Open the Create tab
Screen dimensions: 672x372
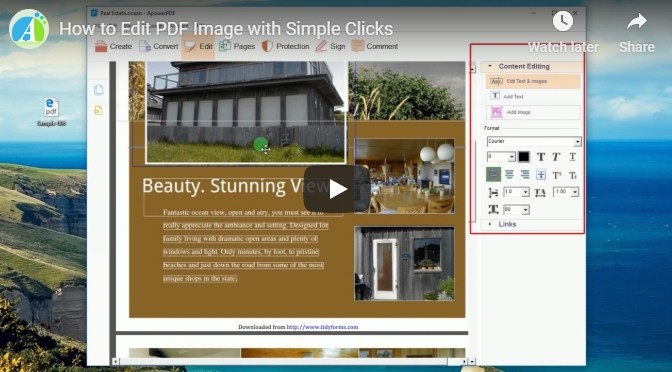pos(114,46)
